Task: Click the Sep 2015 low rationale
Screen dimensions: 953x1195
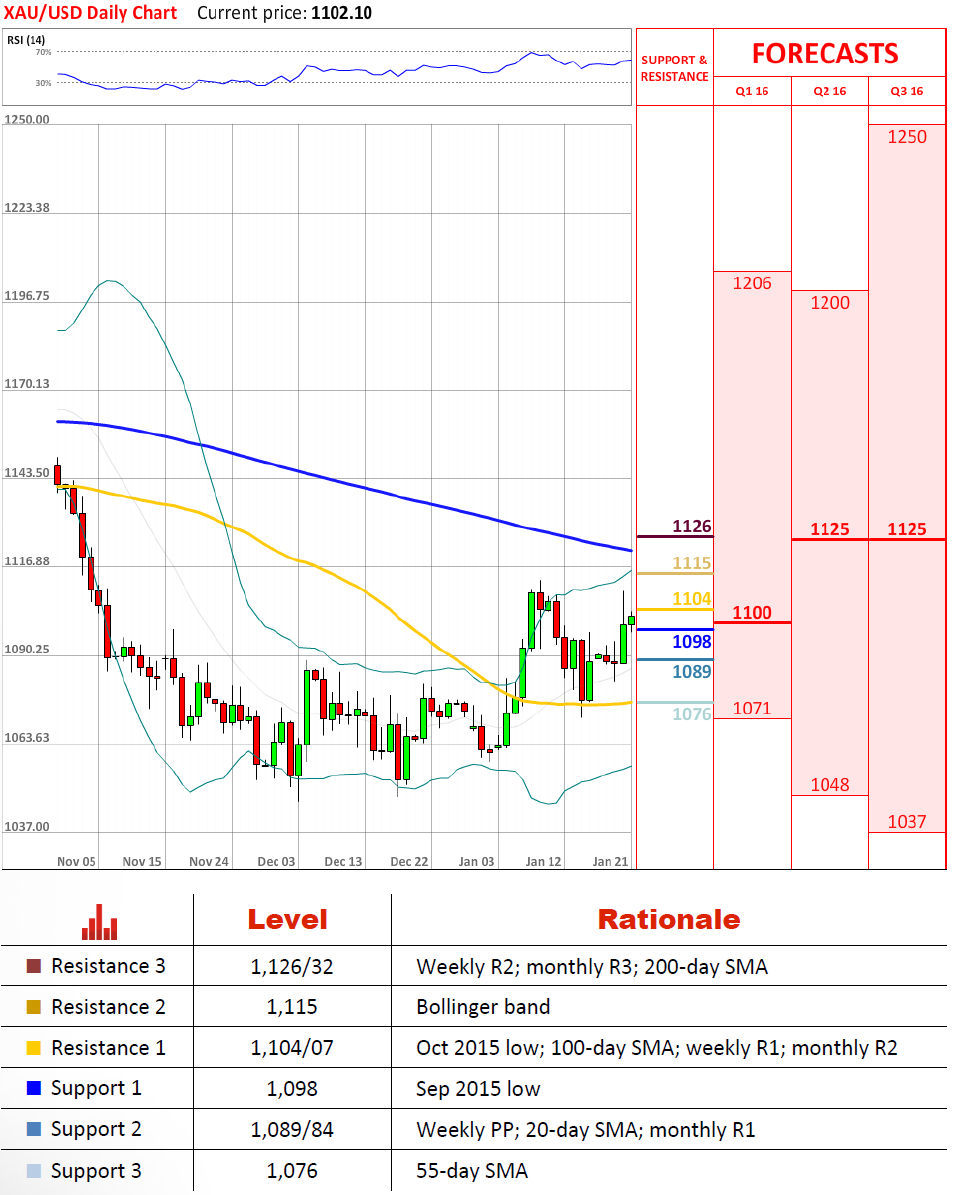Action: [x=478, y=1089]
